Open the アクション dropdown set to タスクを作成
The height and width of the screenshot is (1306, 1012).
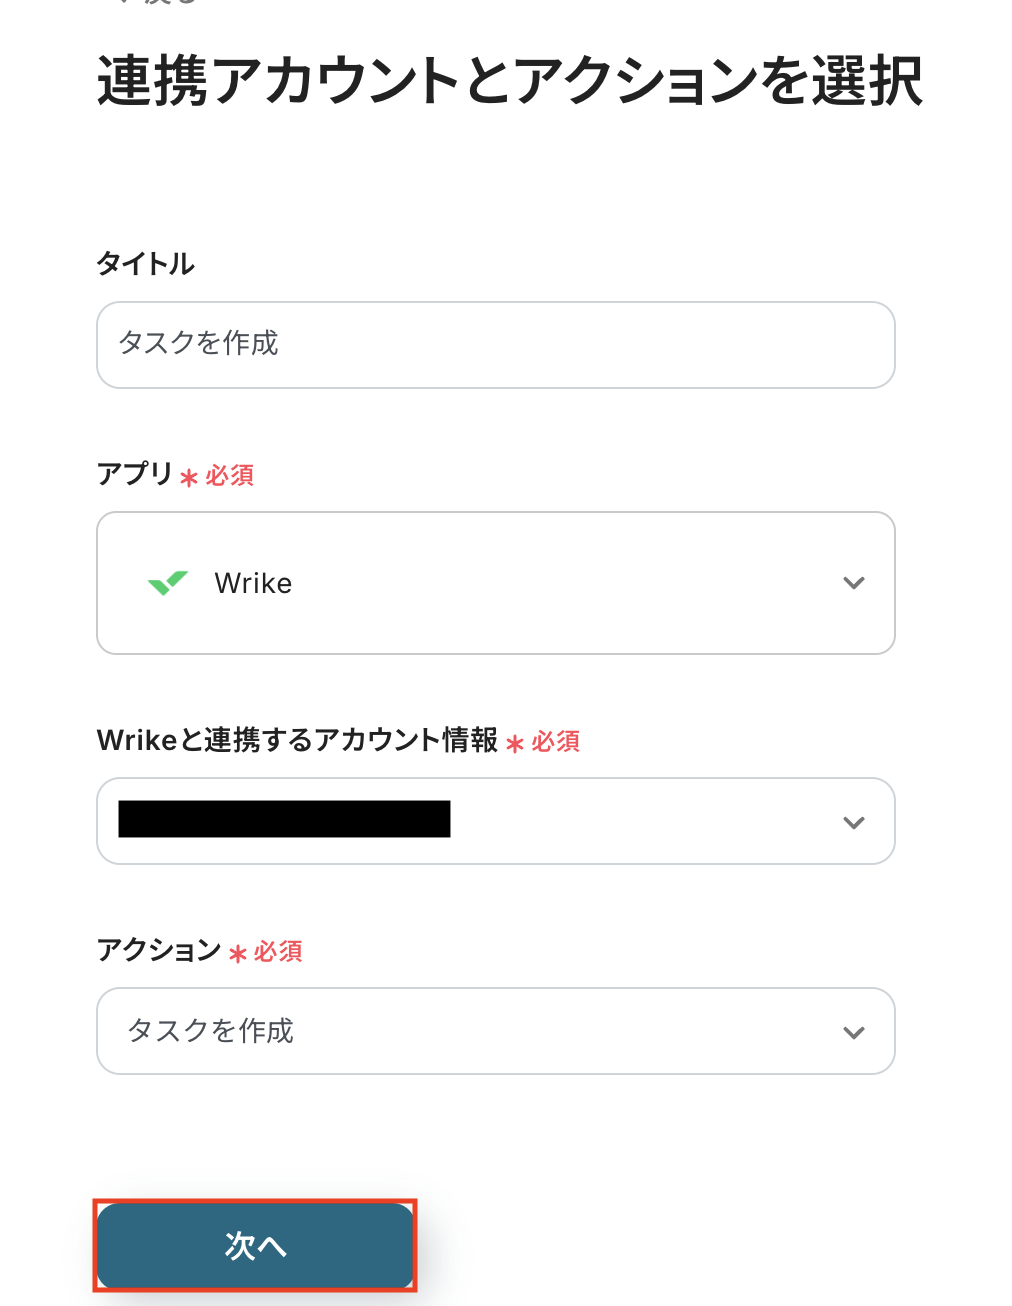[495, 1031]
